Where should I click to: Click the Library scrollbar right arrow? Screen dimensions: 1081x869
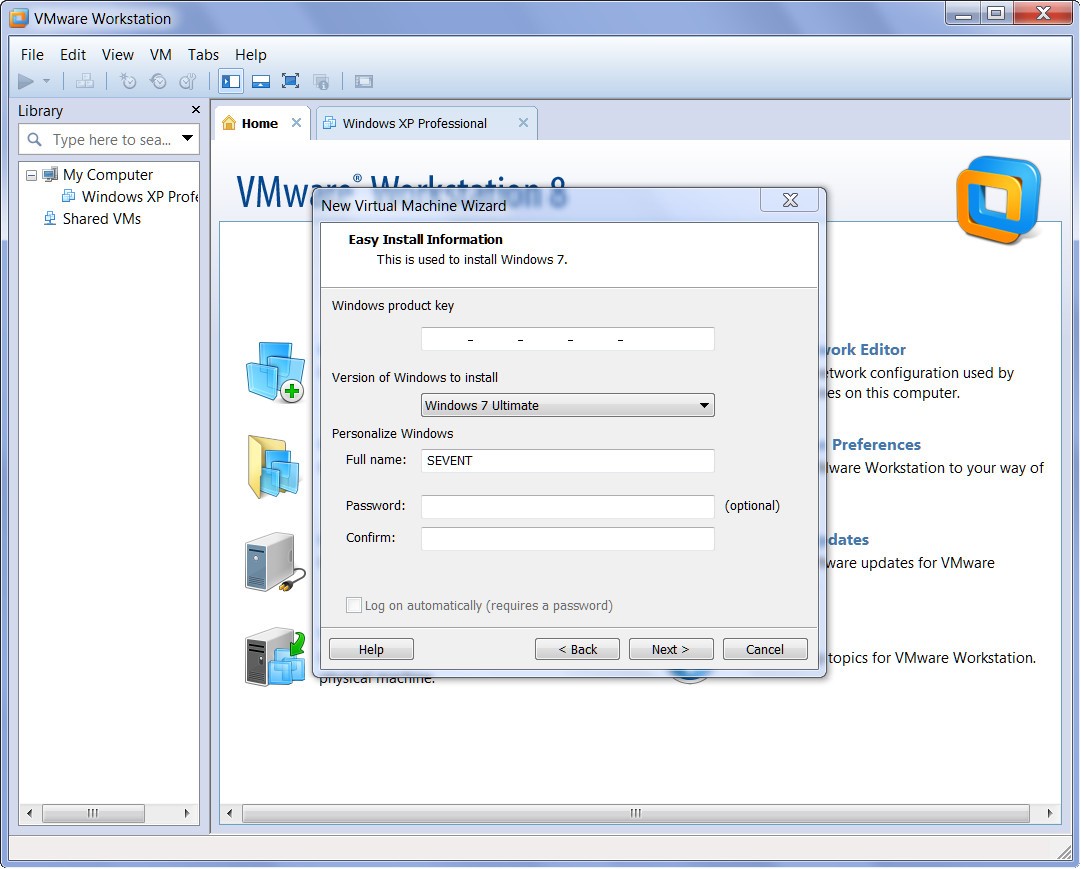(x=187, y=813)
